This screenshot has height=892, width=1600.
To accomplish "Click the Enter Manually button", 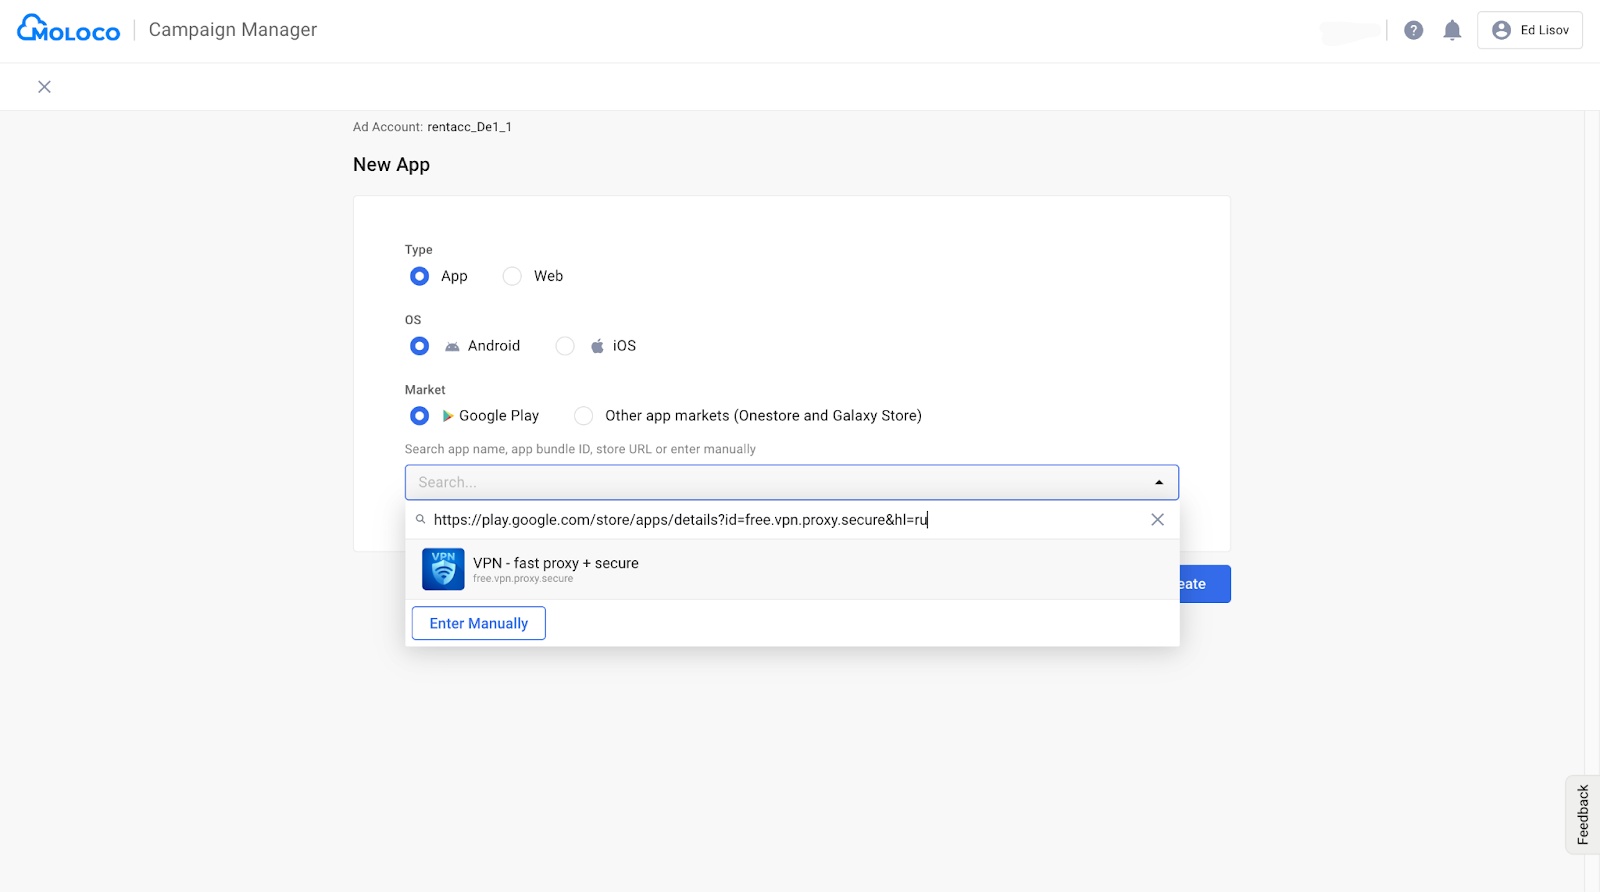I will 479,623.
